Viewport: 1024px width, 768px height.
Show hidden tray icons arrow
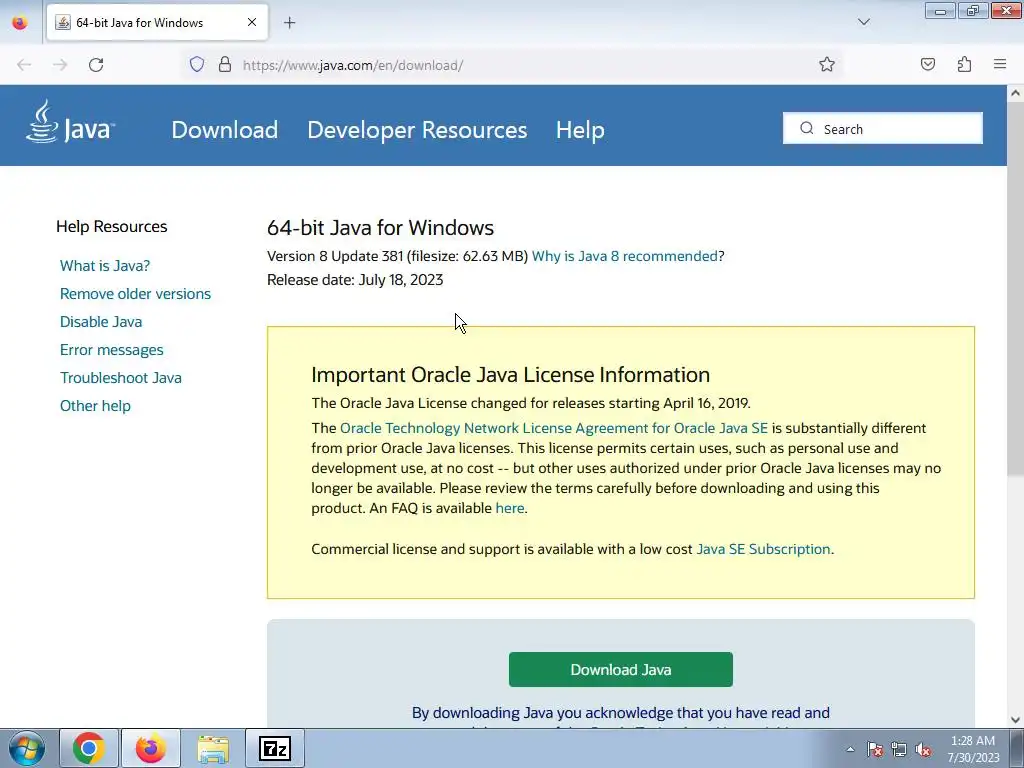(850, 749)
